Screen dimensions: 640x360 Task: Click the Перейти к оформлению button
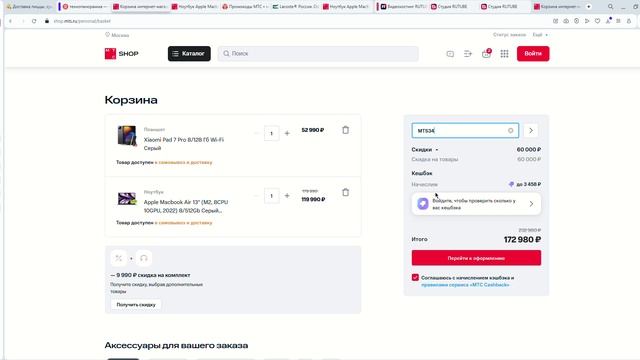click(476, 258)
